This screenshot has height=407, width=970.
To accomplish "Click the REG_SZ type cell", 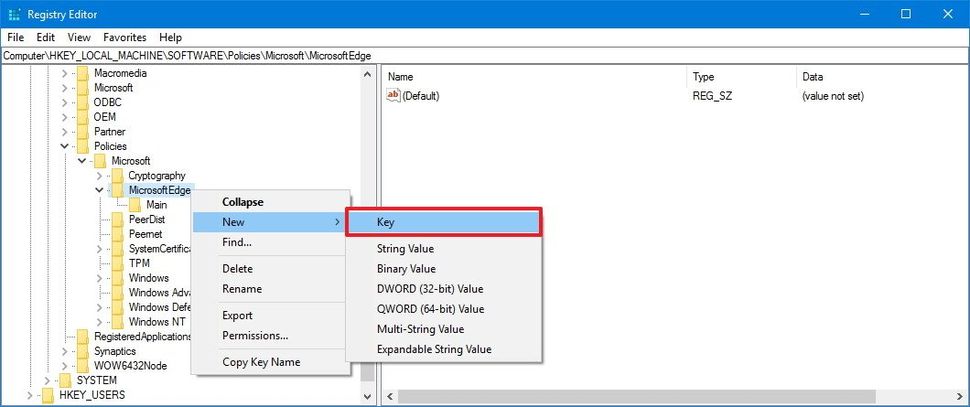I will (713, 96).
